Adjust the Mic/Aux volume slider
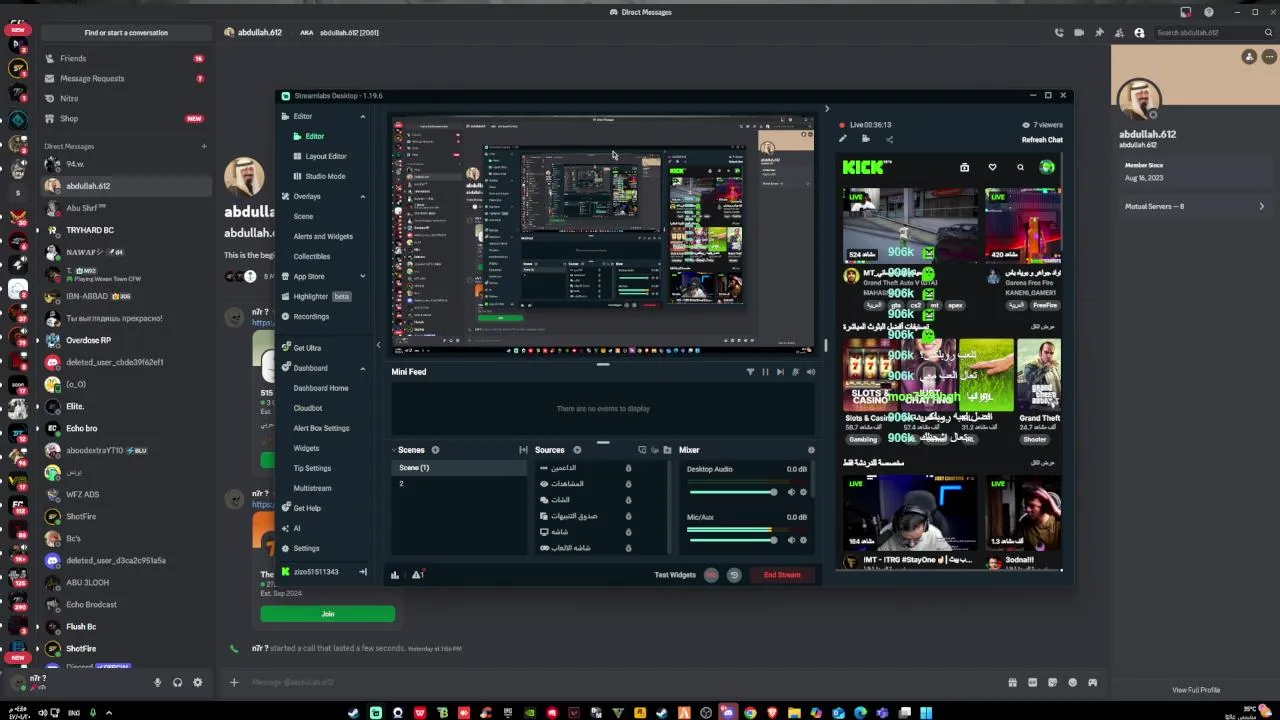Image resolution: width=1280 pixels, height=720 pixels. (733, 540)
